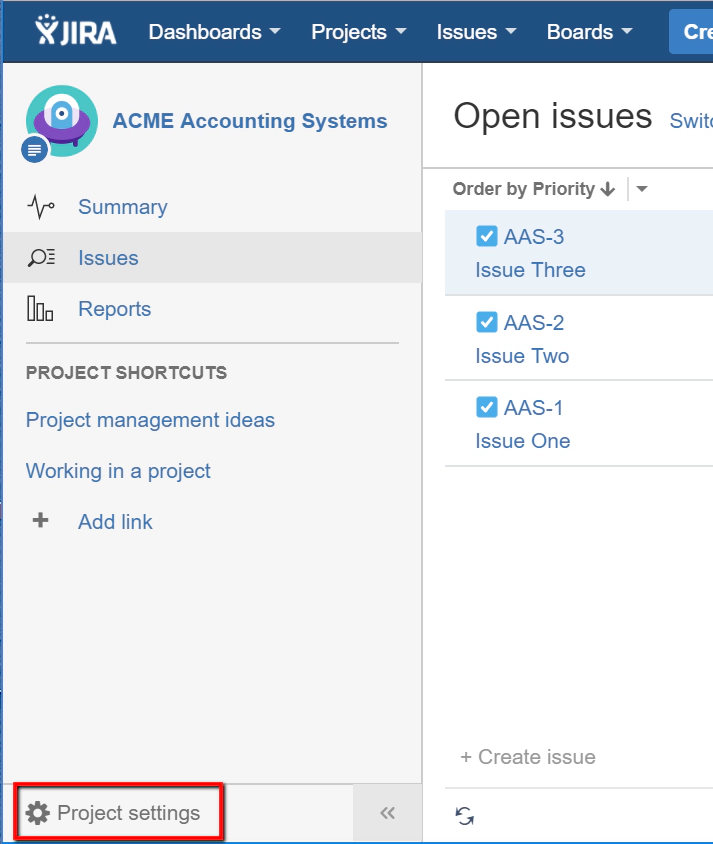This screenshot has height=844, width=713.
Task: Click the ACME project avatar image
Action: tap(60, 118)
